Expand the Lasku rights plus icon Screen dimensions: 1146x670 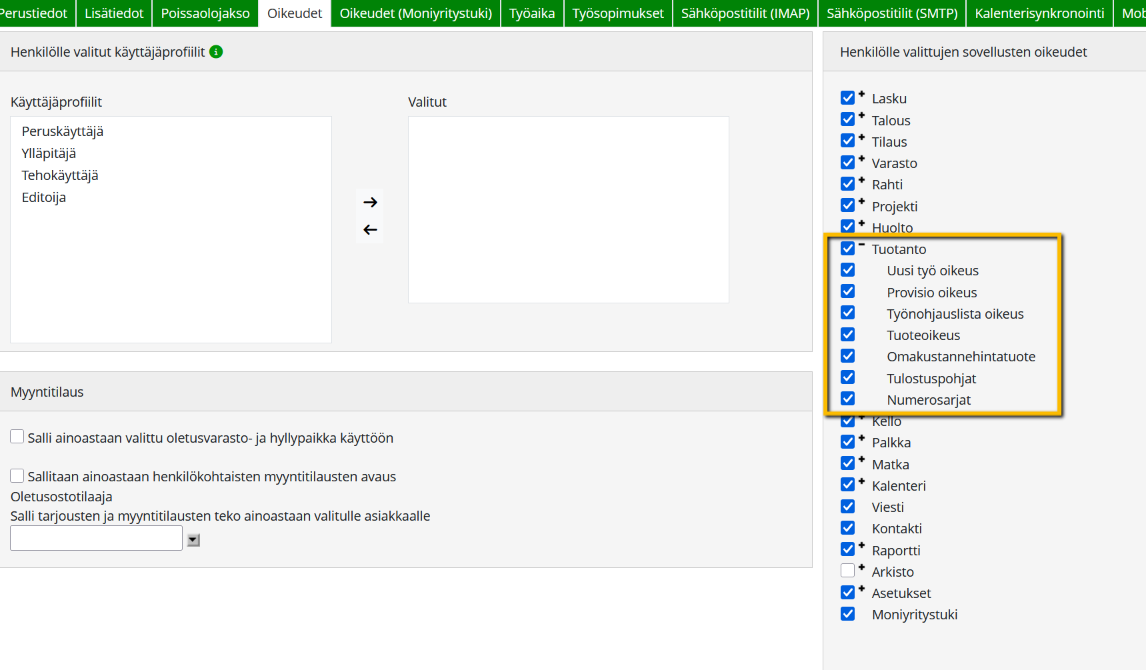pos(862,94)
